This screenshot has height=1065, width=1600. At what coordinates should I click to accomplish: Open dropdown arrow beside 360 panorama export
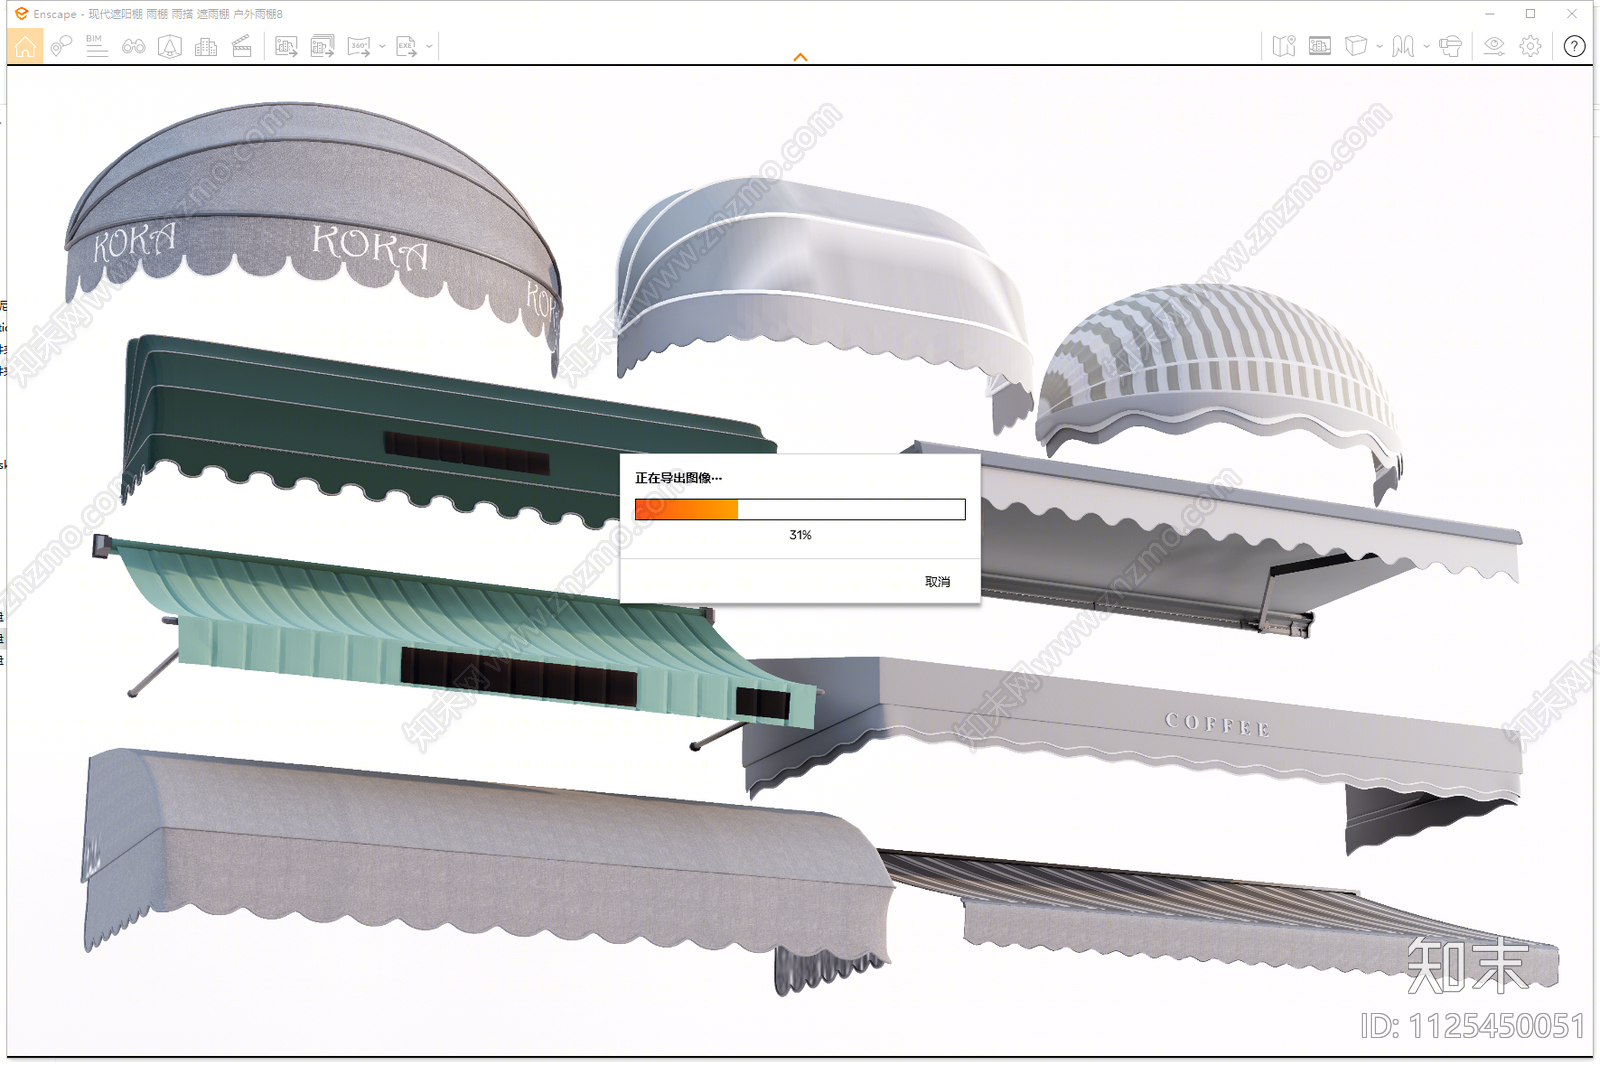pos(382,46)
